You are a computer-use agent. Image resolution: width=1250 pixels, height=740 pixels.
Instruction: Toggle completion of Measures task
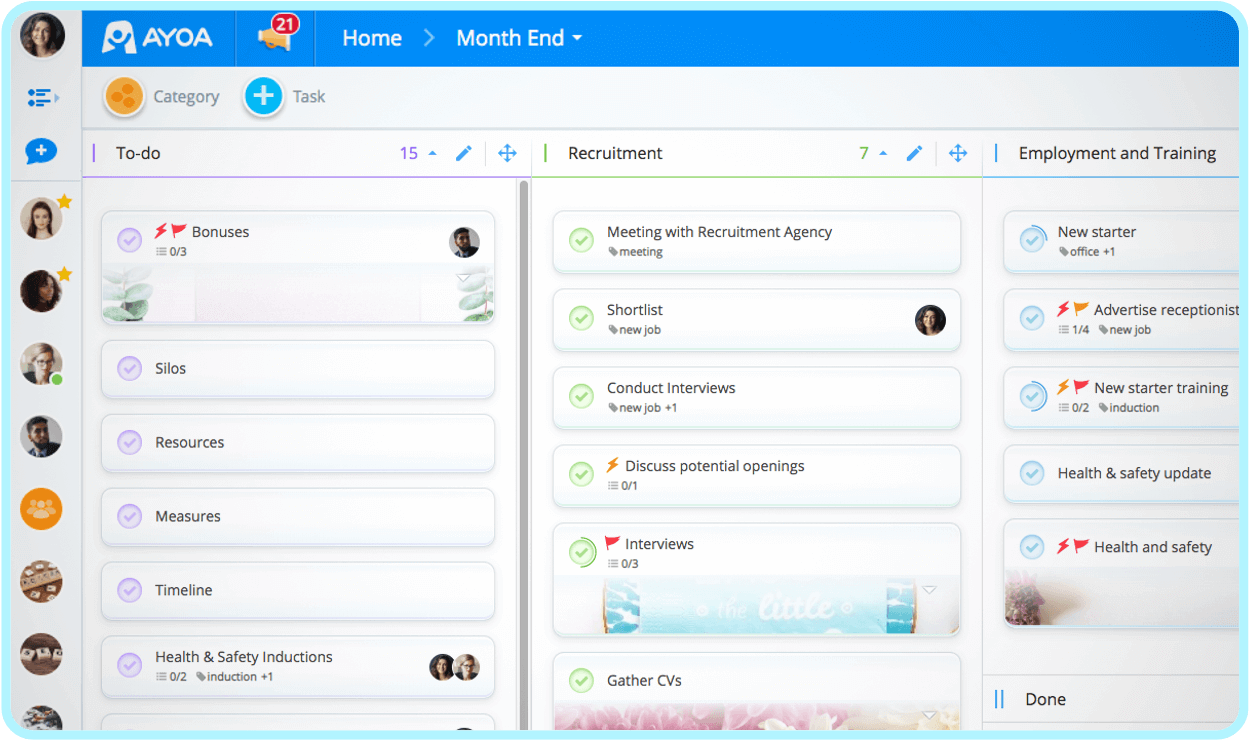pos(130,516)
